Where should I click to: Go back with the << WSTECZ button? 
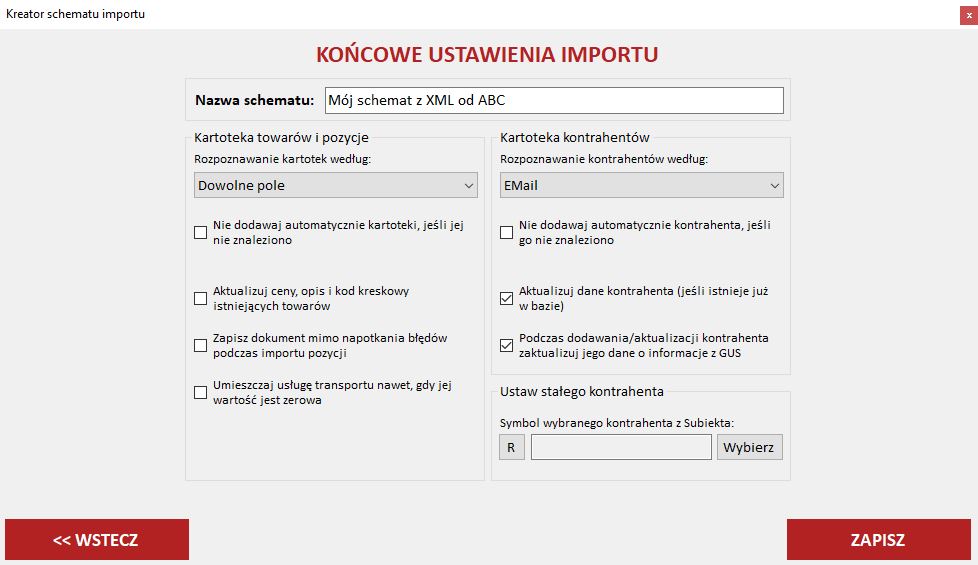[x=96, y=540]
